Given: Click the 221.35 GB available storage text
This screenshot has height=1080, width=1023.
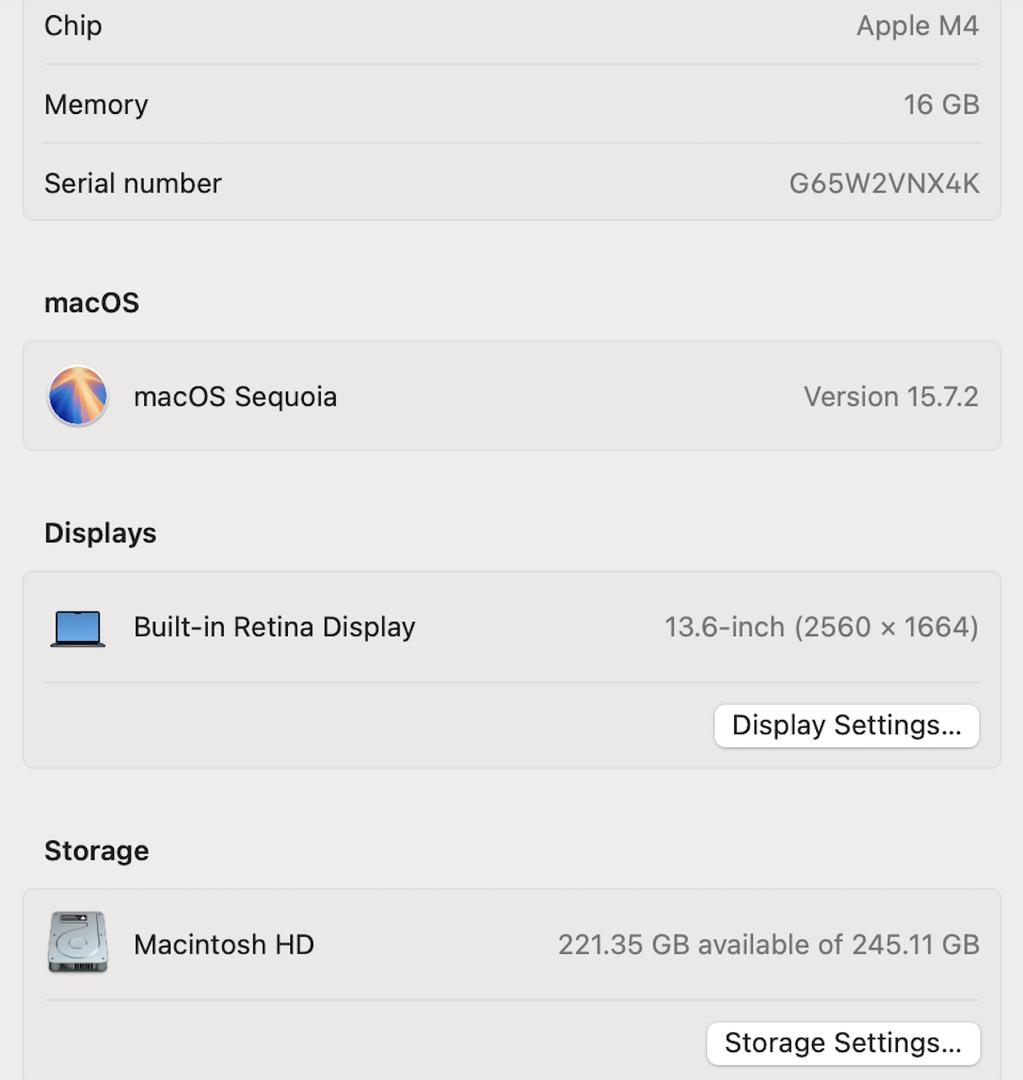Looking at the screenshot, I should click(x=768, y=944).
